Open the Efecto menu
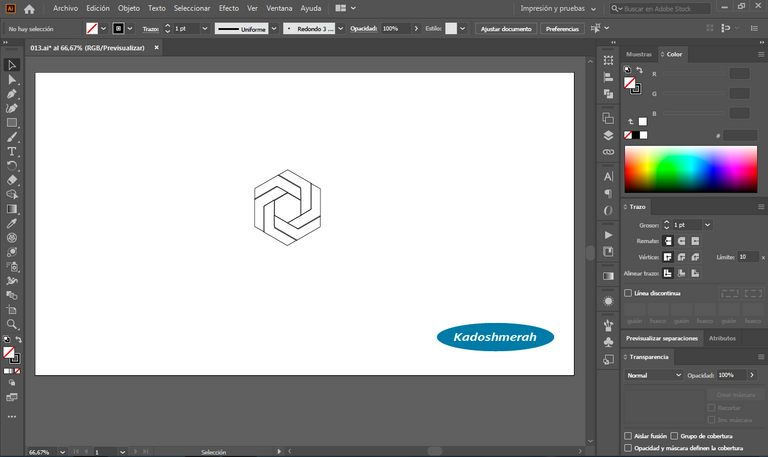The height and width of the screenshot is (457, 768). [x=229, y=8]
